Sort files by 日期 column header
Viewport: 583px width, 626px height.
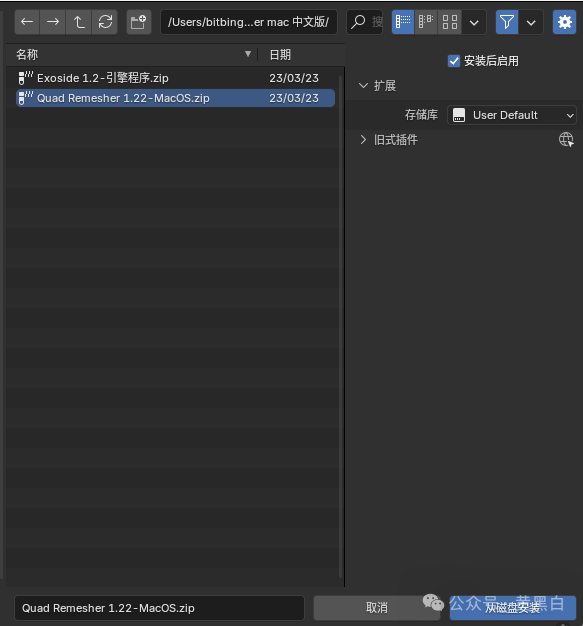[x=280, y=55]
